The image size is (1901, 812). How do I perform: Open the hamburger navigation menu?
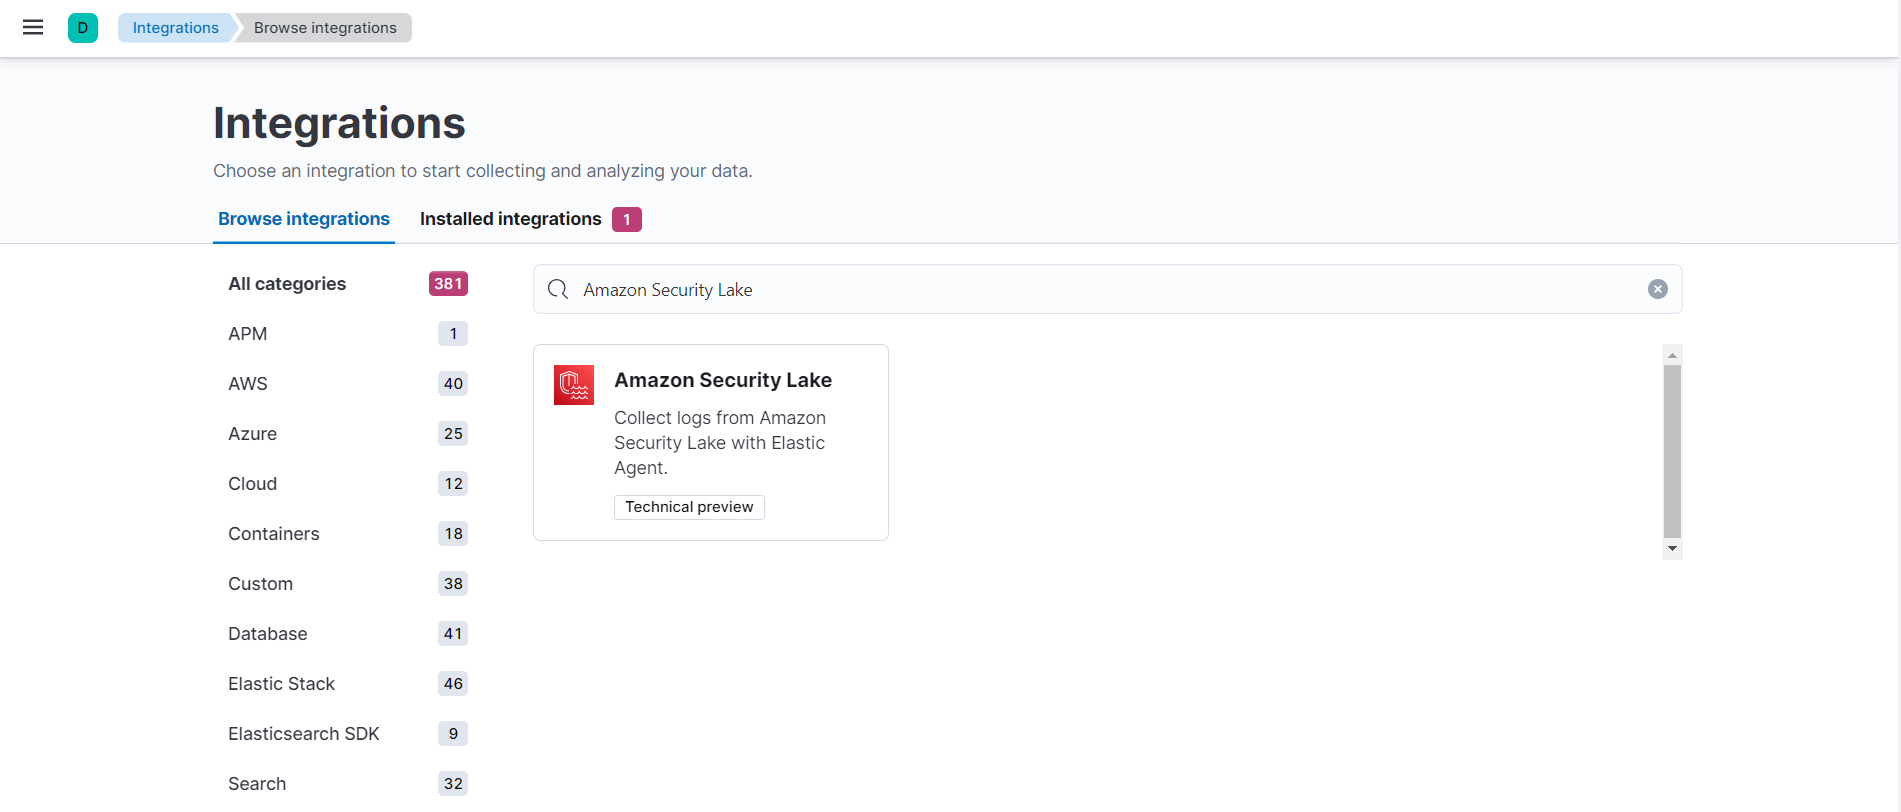pyautogui.click(x=33, y=28)
